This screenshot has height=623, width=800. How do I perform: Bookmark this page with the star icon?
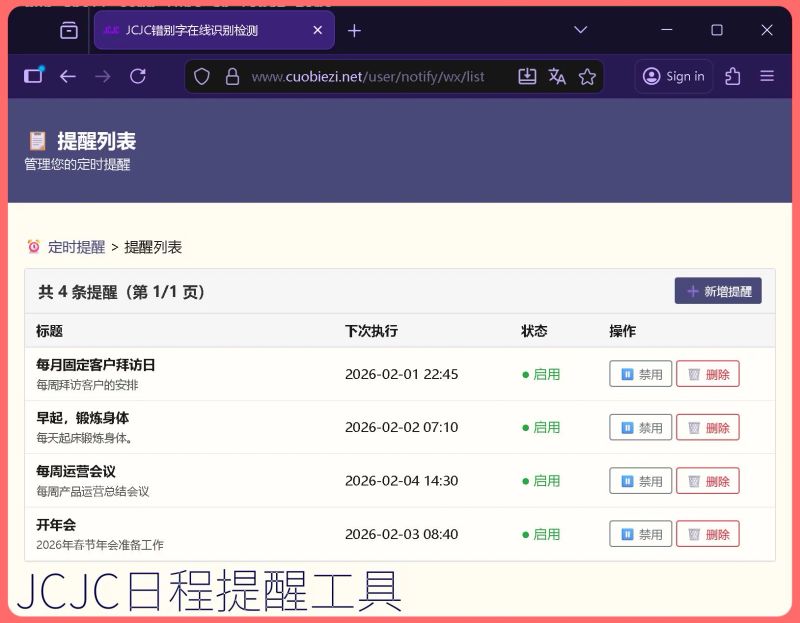coord(587,75)
